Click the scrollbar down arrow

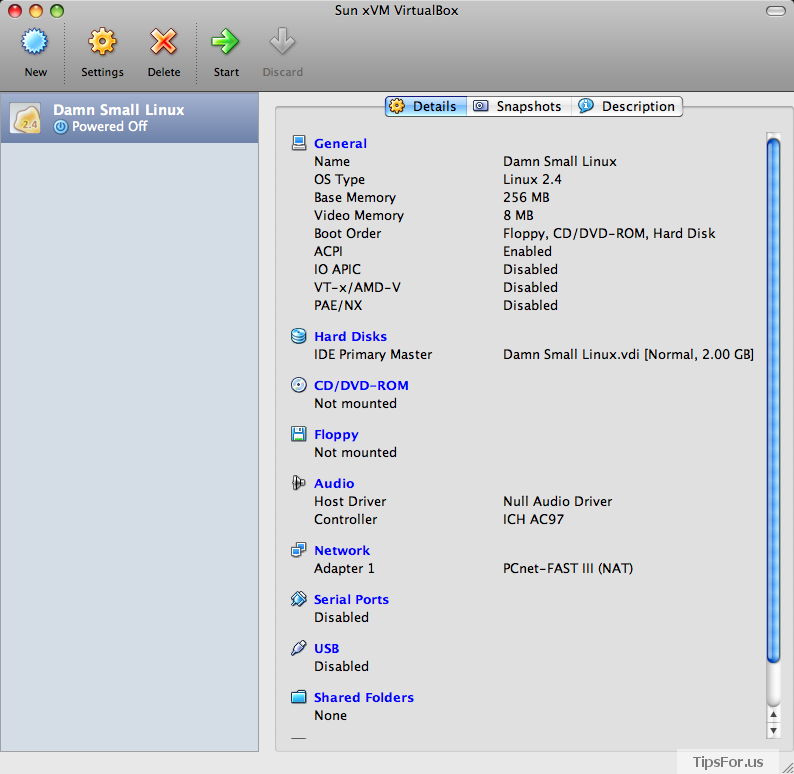[x=773, y=730]
